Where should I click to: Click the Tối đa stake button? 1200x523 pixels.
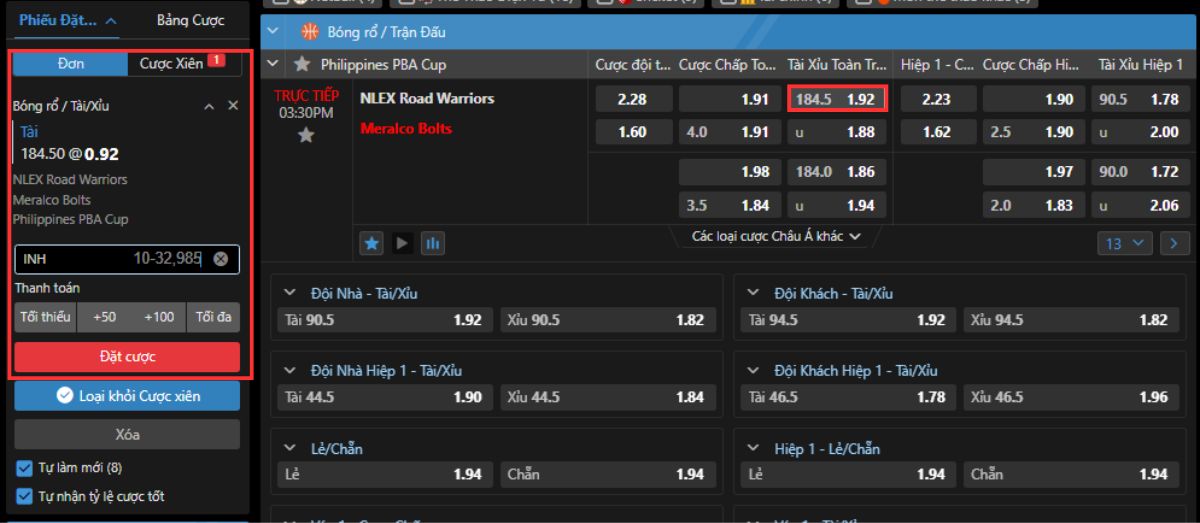click(x=213, y=317)
